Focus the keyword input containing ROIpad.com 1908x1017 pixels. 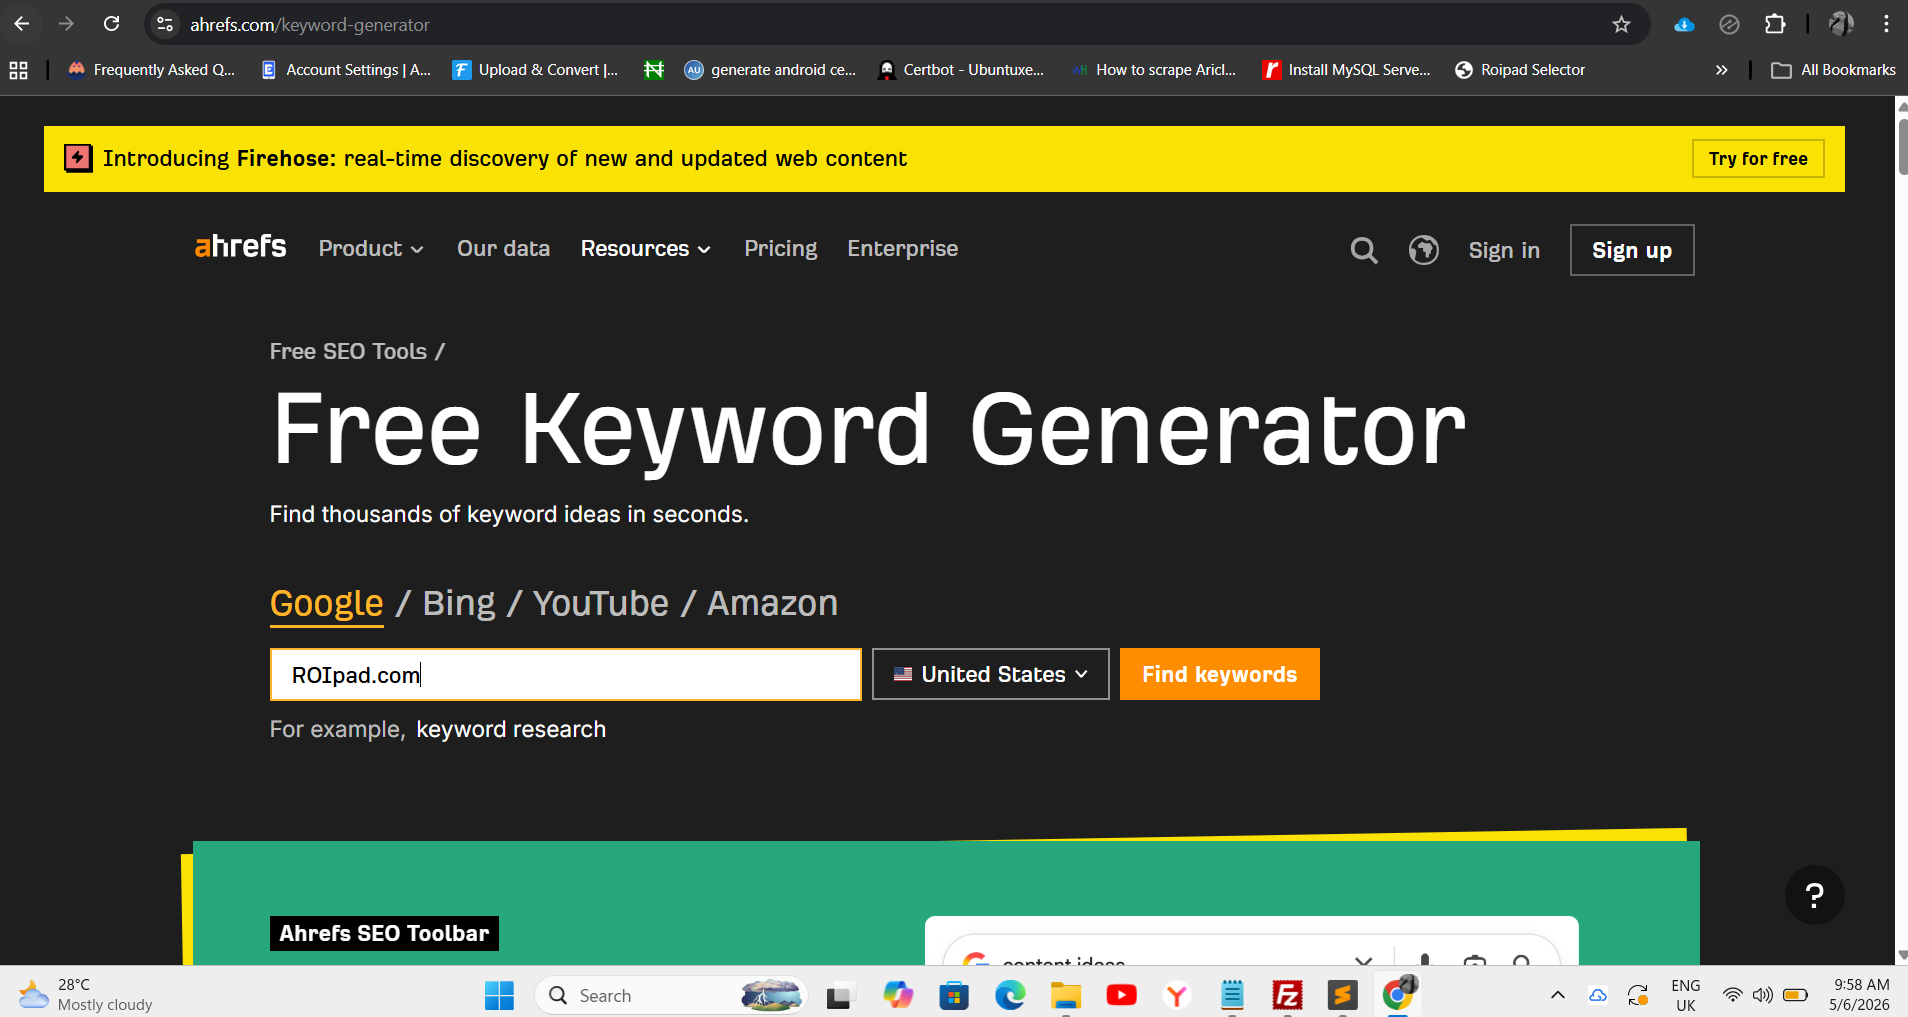566,675
